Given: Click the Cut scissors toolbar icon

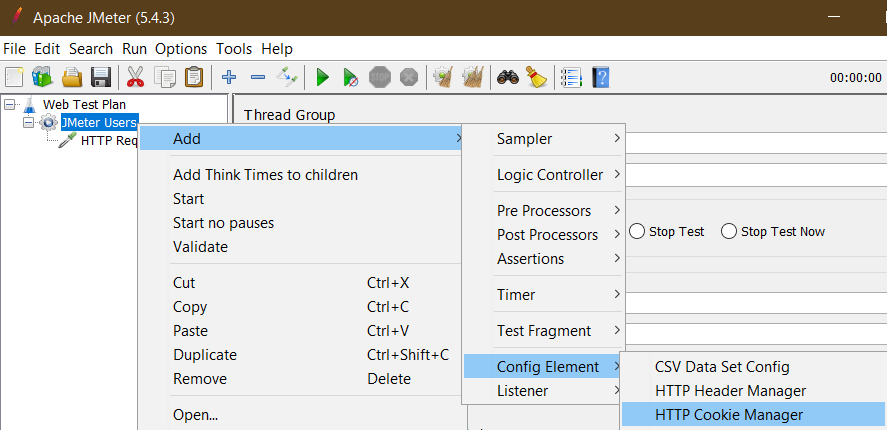Looking at the screenshot, I should (x=135, y=76).
